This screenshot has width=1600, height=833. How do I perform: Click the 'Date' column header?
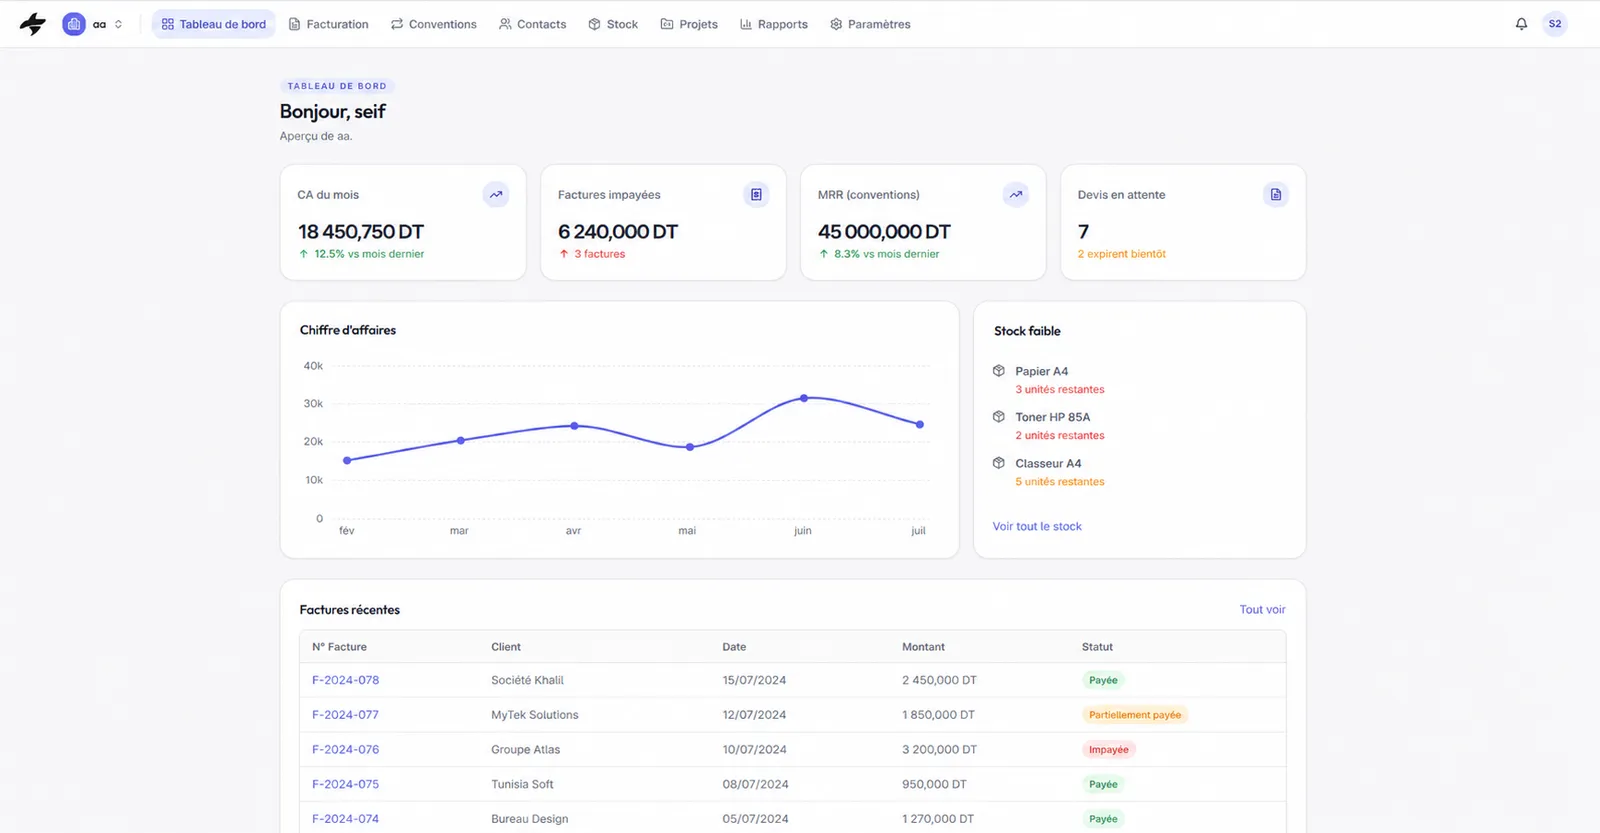[734, 647]
